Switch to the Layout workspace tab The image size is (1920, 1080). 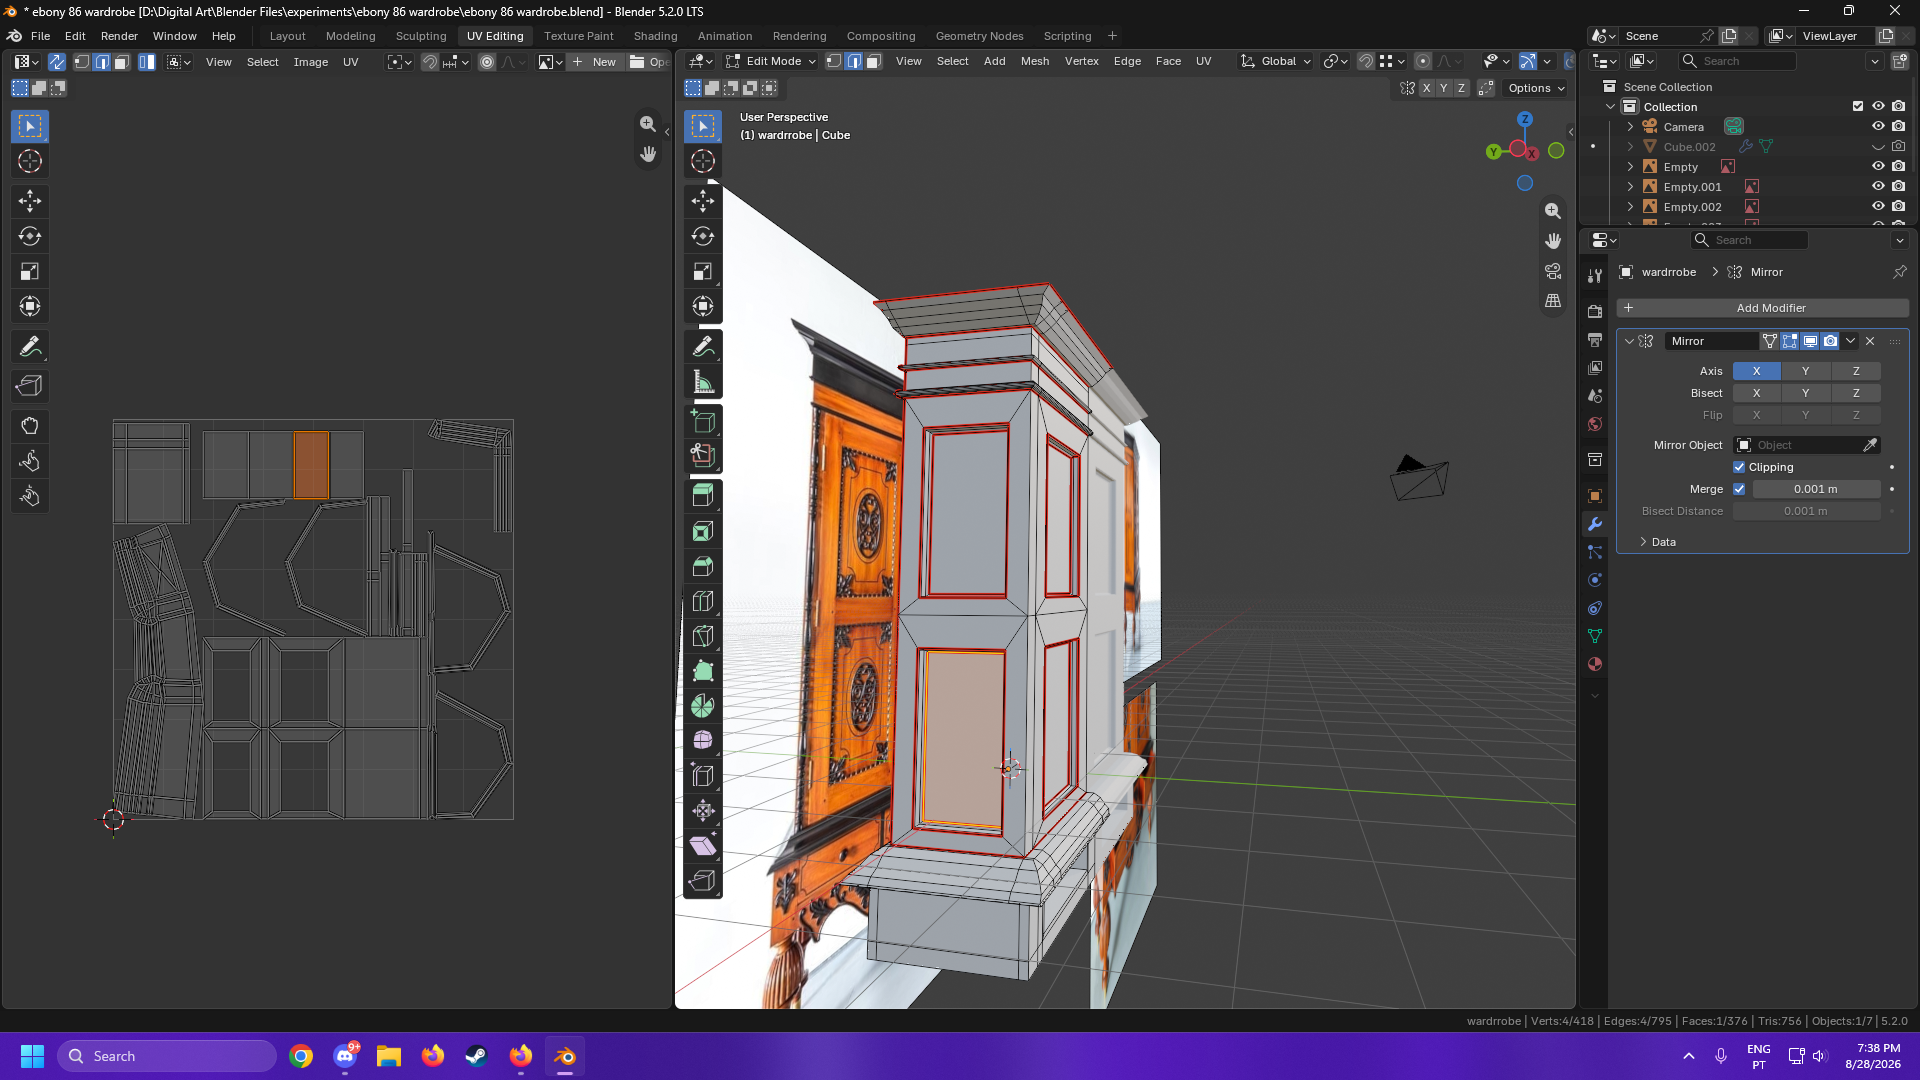click(x=288, y=36)
